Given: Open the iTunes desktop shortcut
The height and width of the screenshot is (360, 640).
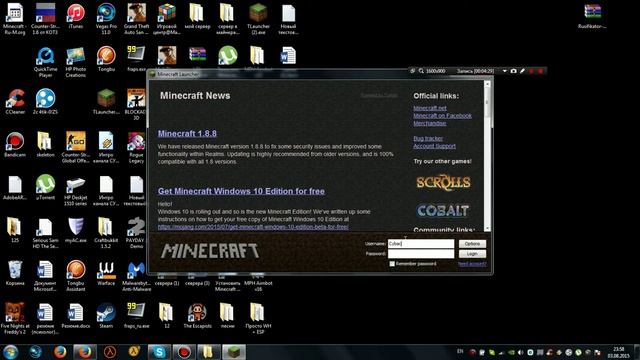Looking at the screenshot, I should (76, 16).
